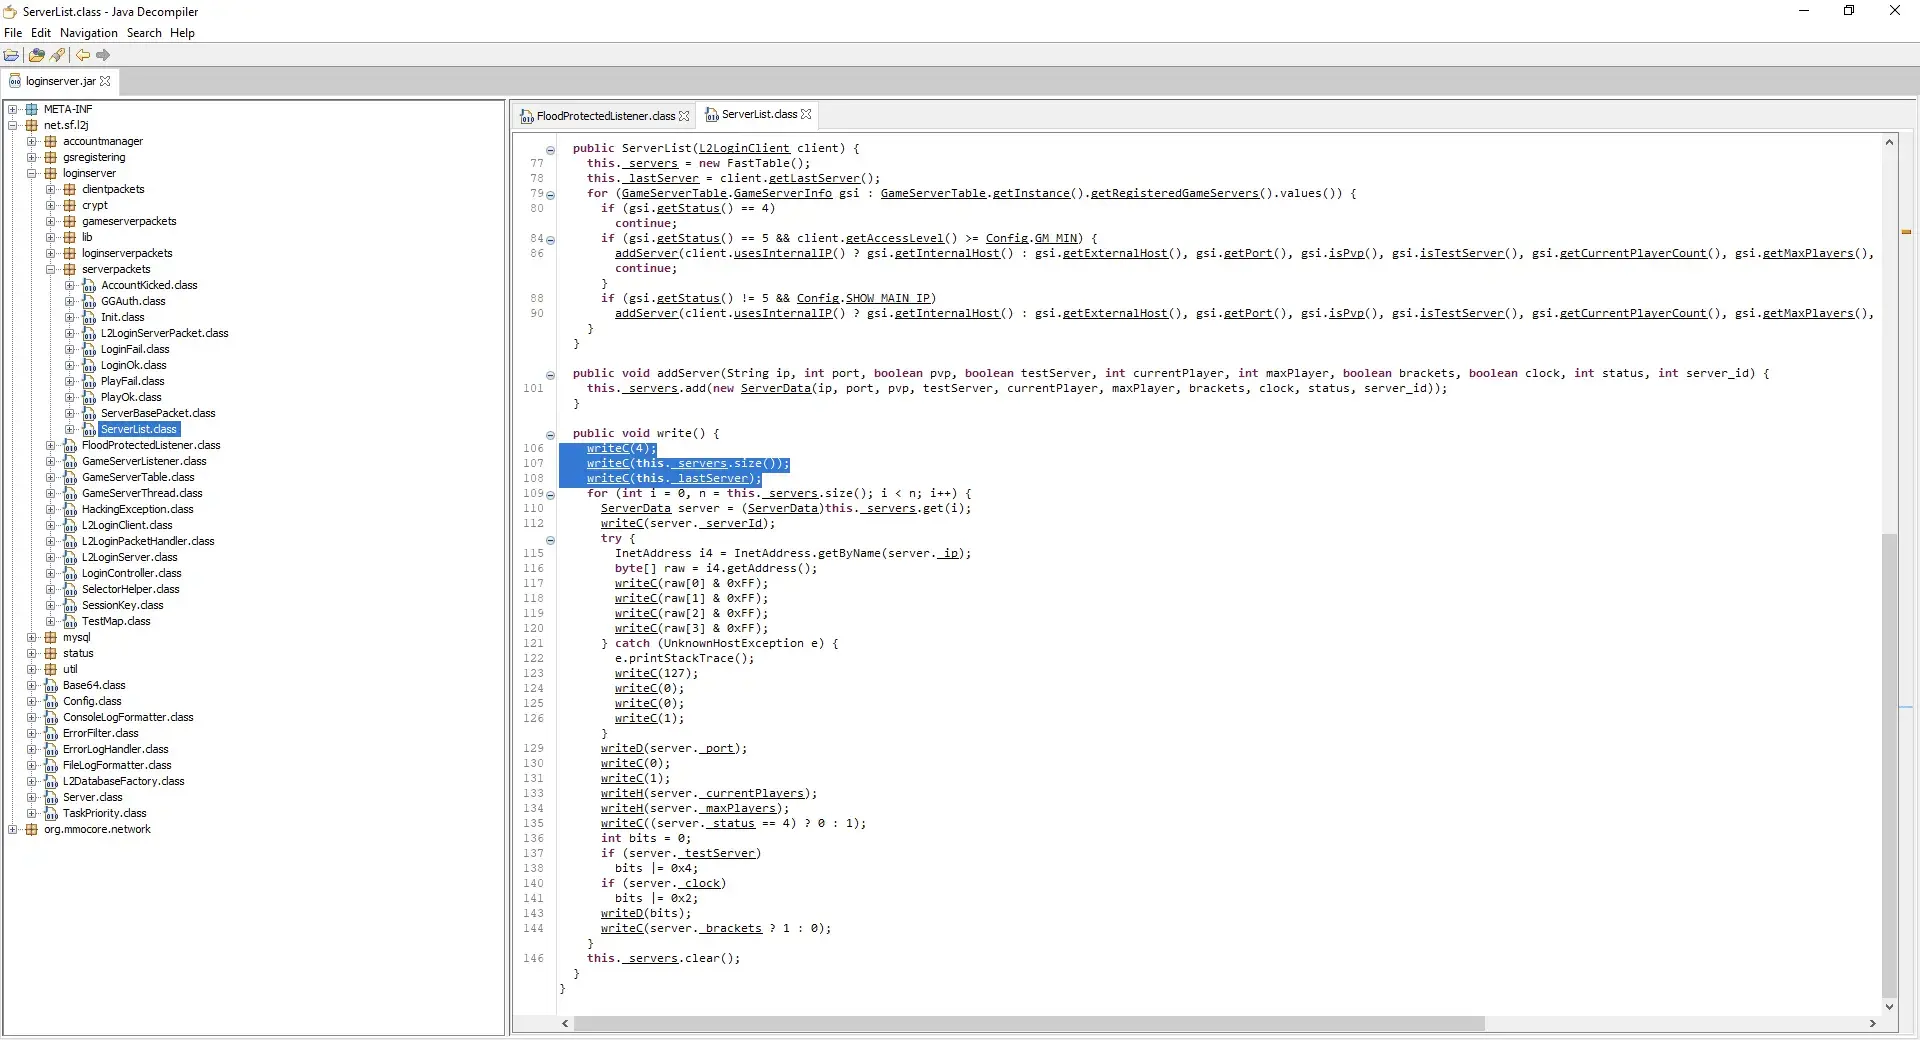1920x1040 pixels.
Task: Select L2DatabaseFactory.class in the tree
Action: 123,782
